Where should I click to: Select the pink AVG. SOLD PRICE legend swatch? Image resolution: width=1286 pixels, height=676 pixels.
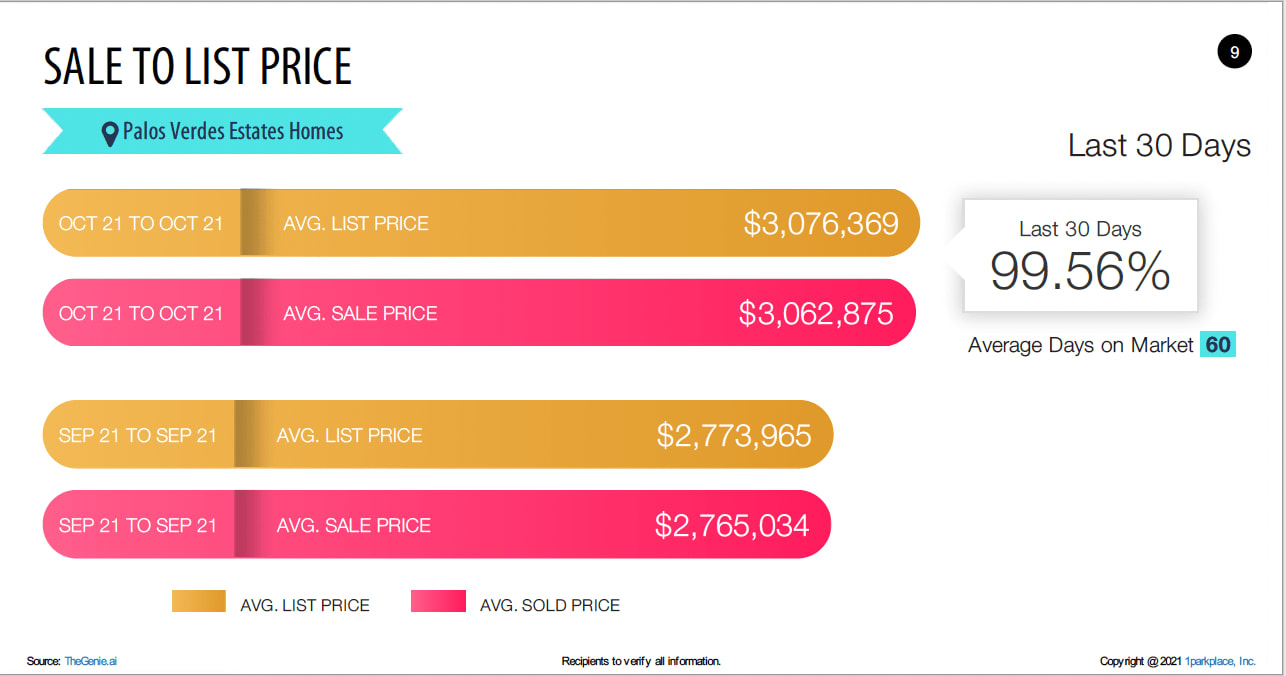(x=438, y=601)
